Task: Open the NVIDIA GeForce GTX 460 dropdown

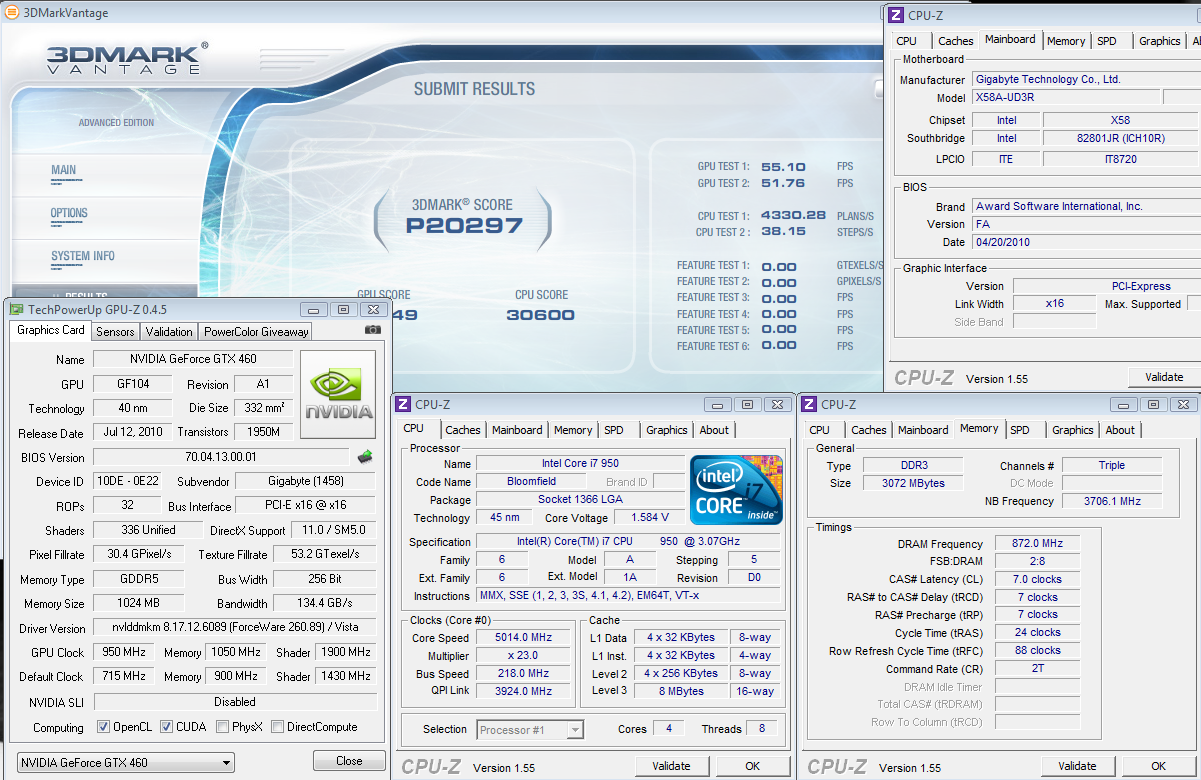Action: [126, 762]
